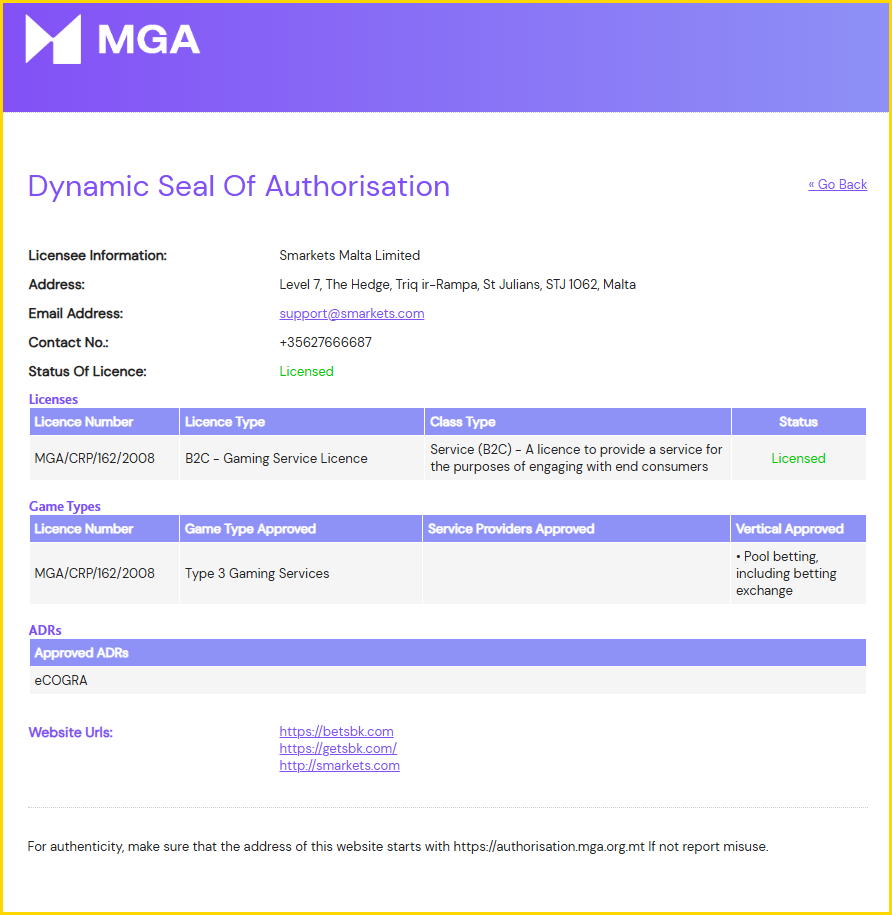Select MGA/CRP/162/2008 in the Game Types table
892x915 pixels.
click(95, 574)
